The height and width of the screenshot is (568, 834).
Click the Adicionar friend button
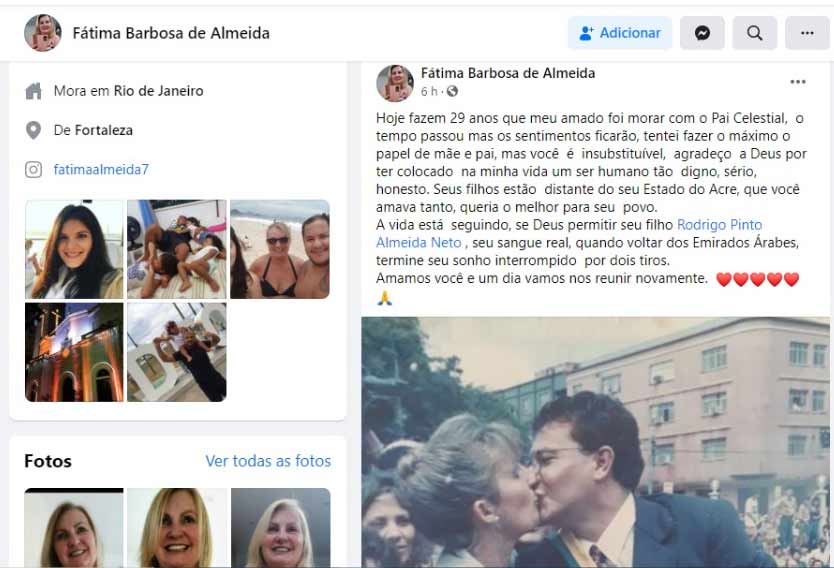(x=620, y=33)
